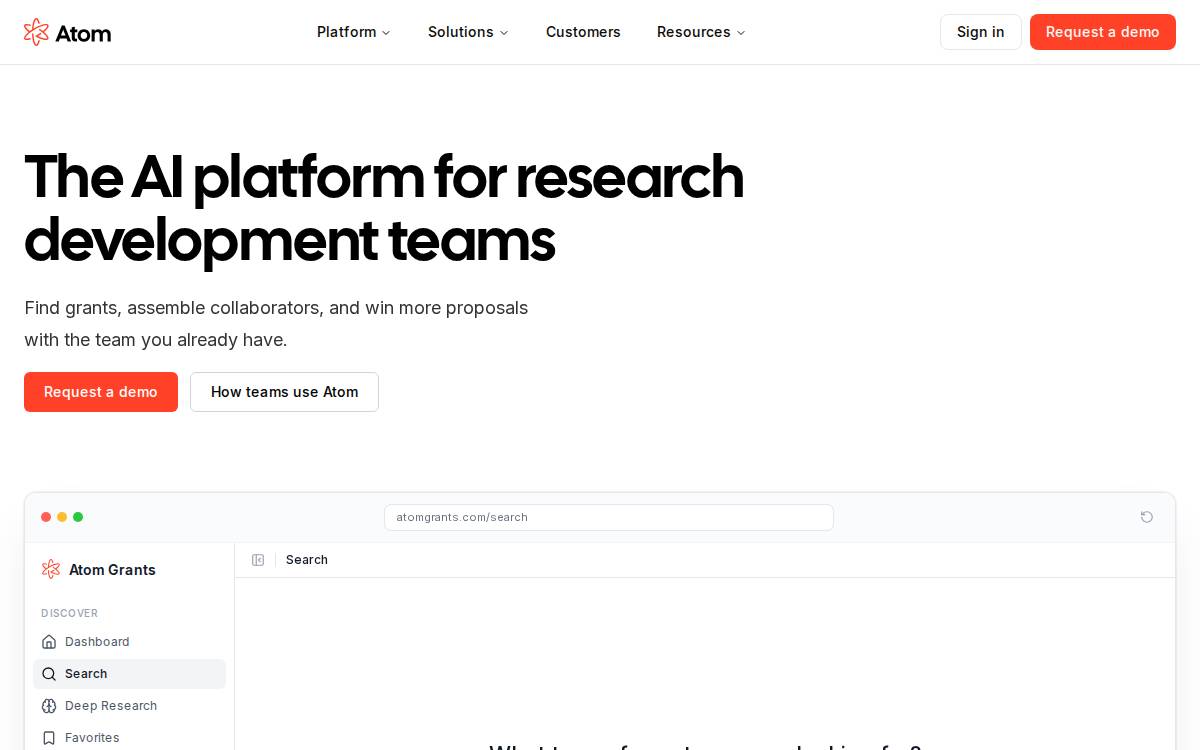Viewport: 1200px width, 750px height.
Task: Open Dashboard in the sidebar
Action: click(129, 642)
